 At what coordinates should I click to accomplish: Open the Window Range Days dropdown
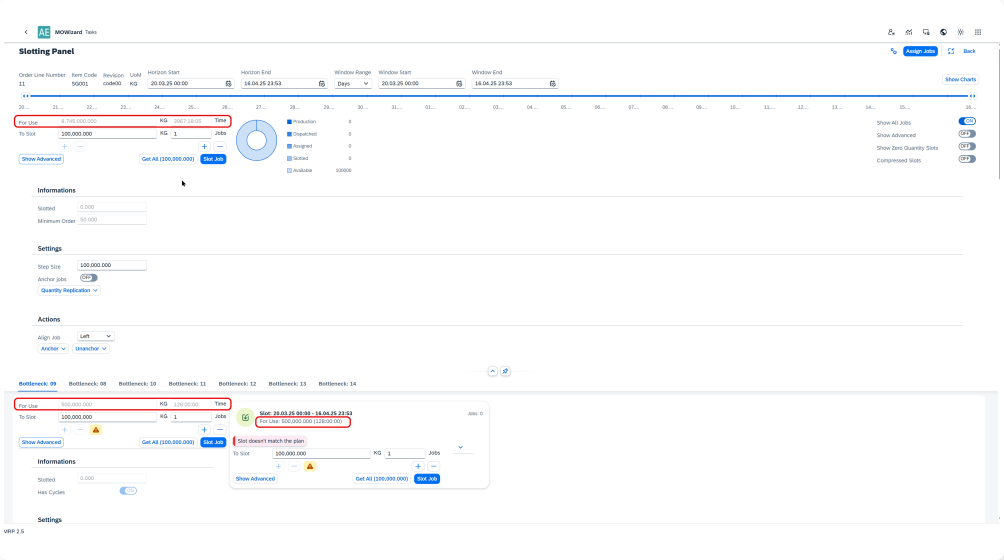352,84
